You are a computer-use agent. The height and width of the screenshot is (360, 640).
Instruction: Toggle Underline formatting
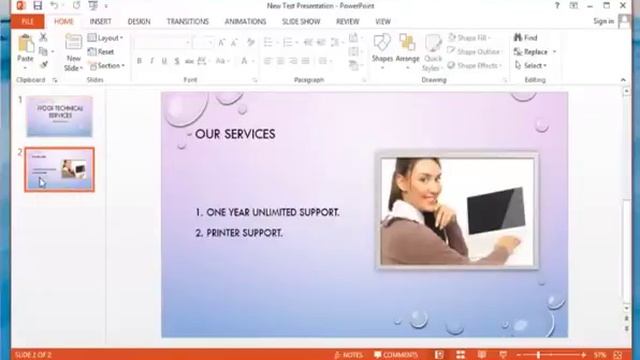tap(164, 61)
